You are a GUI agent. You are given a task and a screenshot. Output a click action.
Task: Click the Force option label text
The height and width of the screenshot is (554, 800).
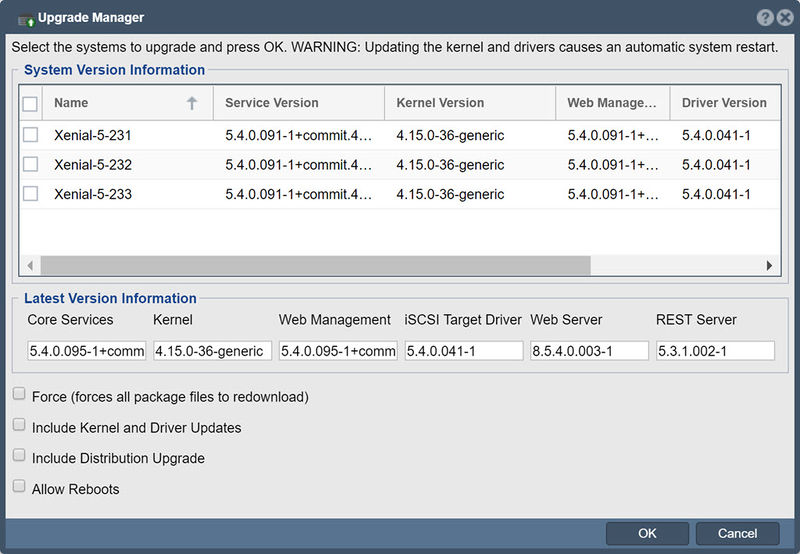click(170, 397)
